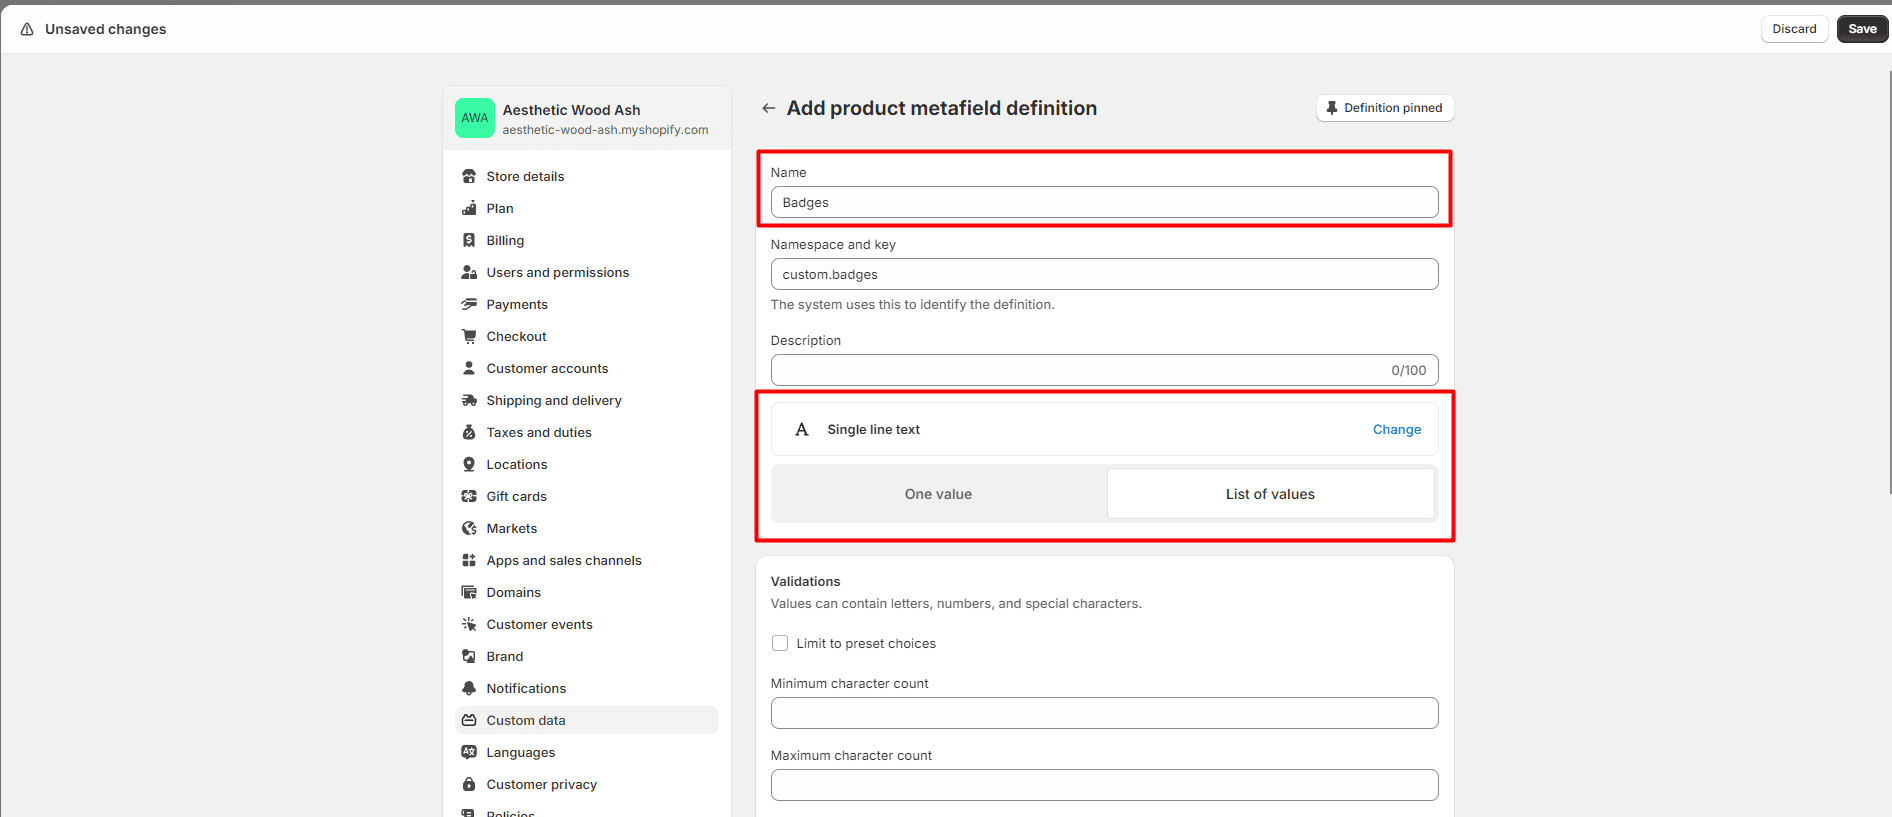Click the Billing receipt icon
The image size is (1892, 817).
click(x=469, y=240)
